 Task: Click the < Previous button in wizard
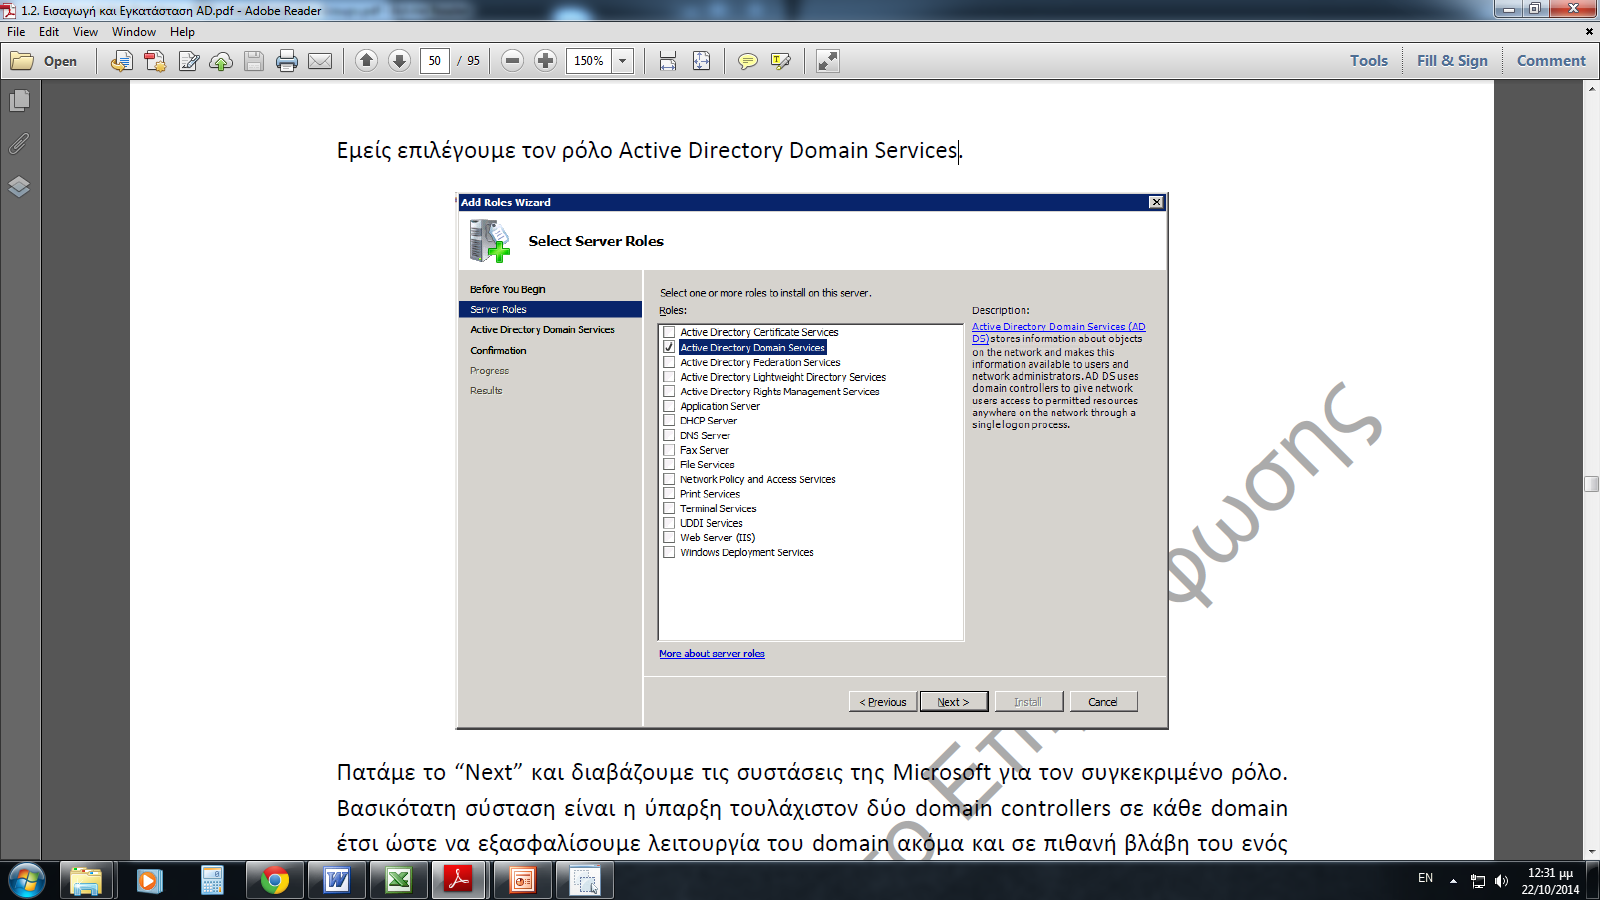click(882, 702)
